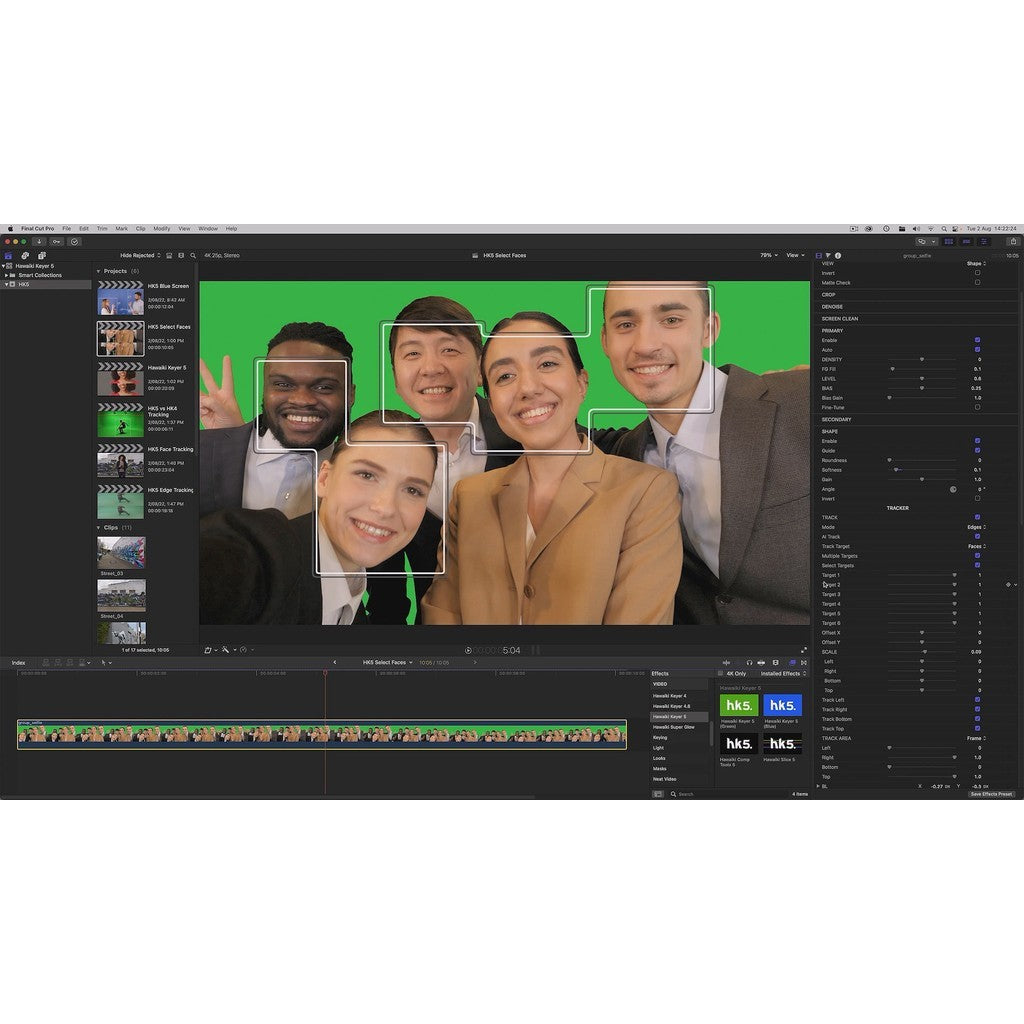The image size is (1024, 1024).
Task: Toggle the audio skimming waveform icon
Action: point(726,662)
